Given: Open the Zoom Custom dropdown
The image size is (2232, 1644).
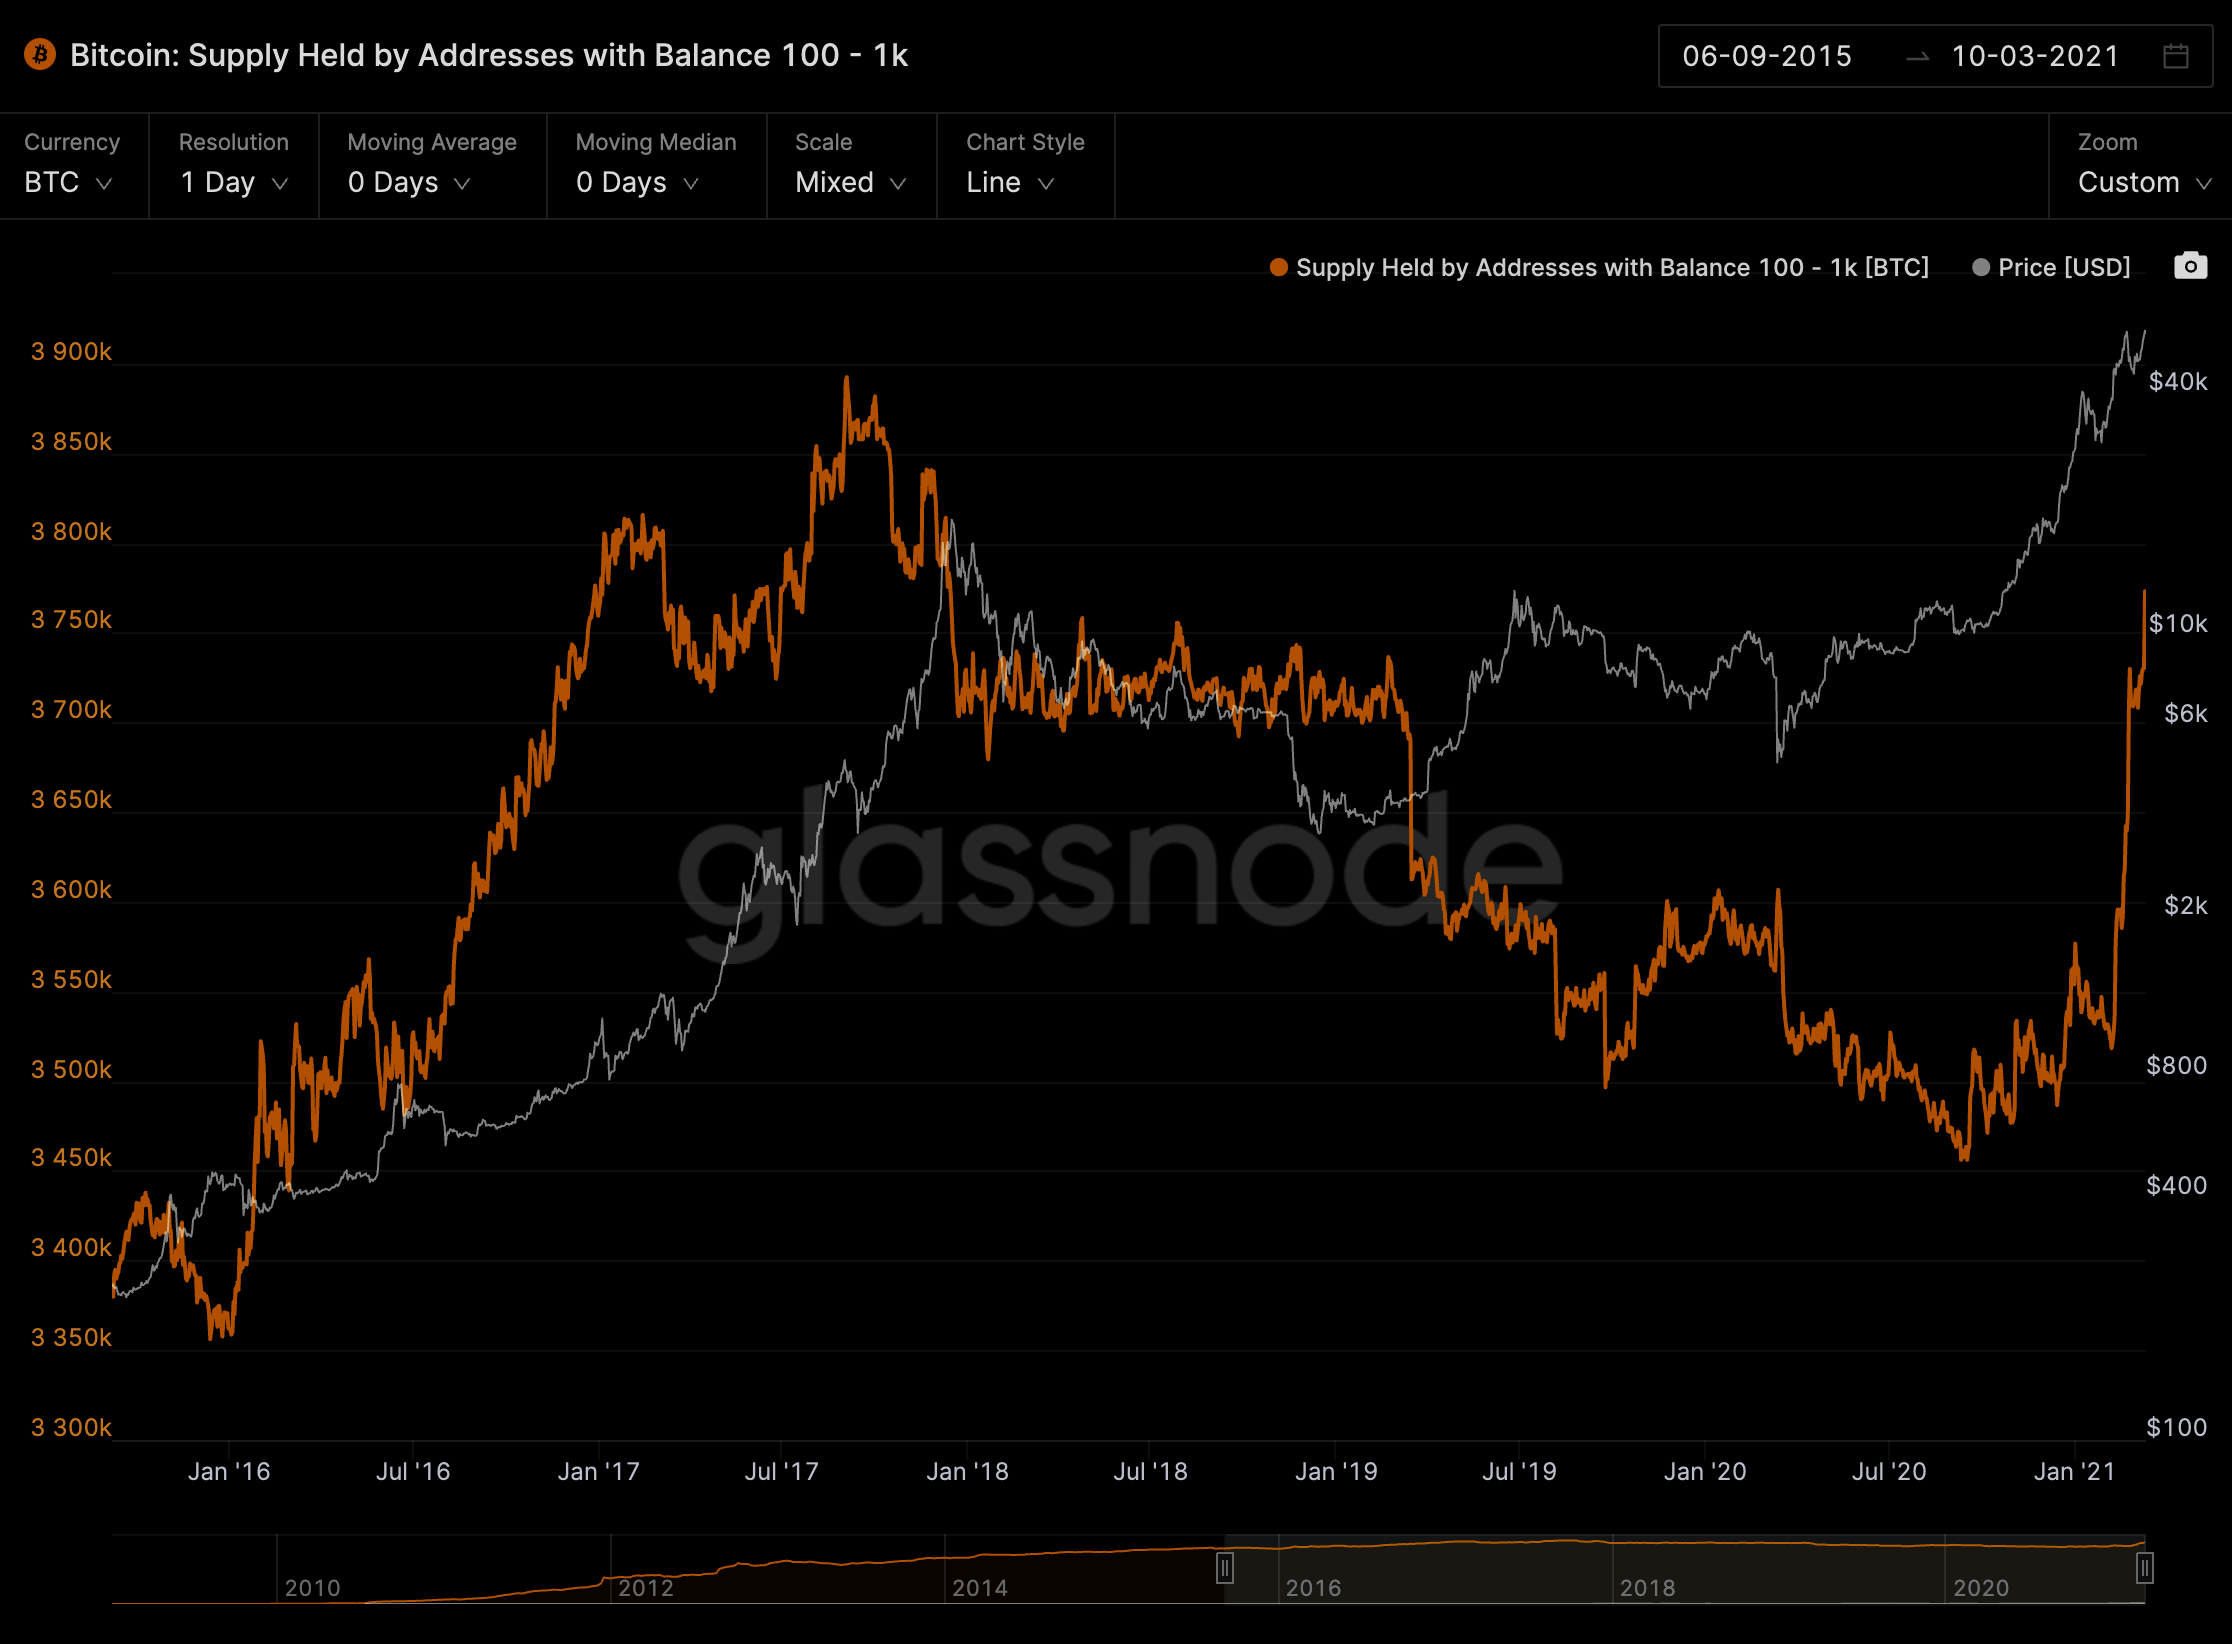Looking at the screenshot, I should coord(2143,182).
